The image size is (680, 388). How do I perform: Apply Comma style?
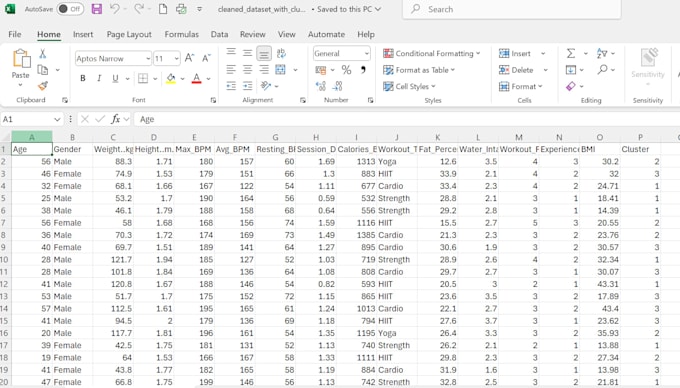coord(363,70)
